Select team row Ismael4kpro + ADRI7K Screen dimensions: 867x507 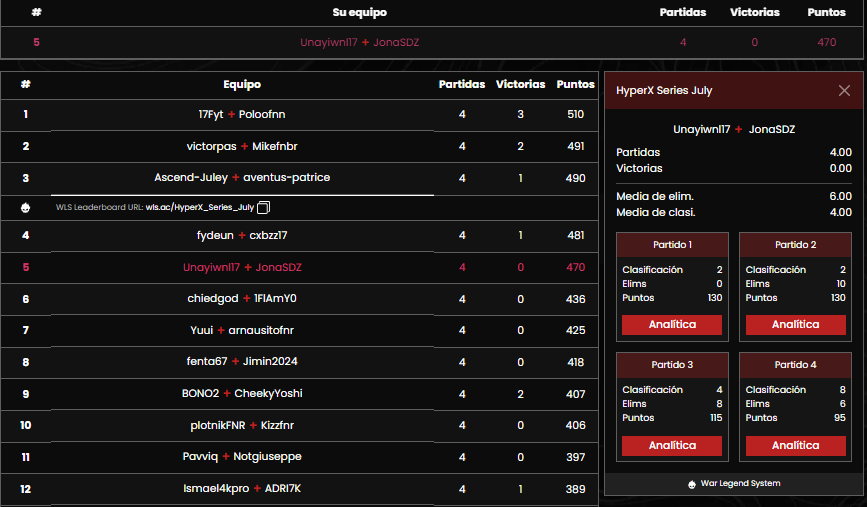coord(299,489)
